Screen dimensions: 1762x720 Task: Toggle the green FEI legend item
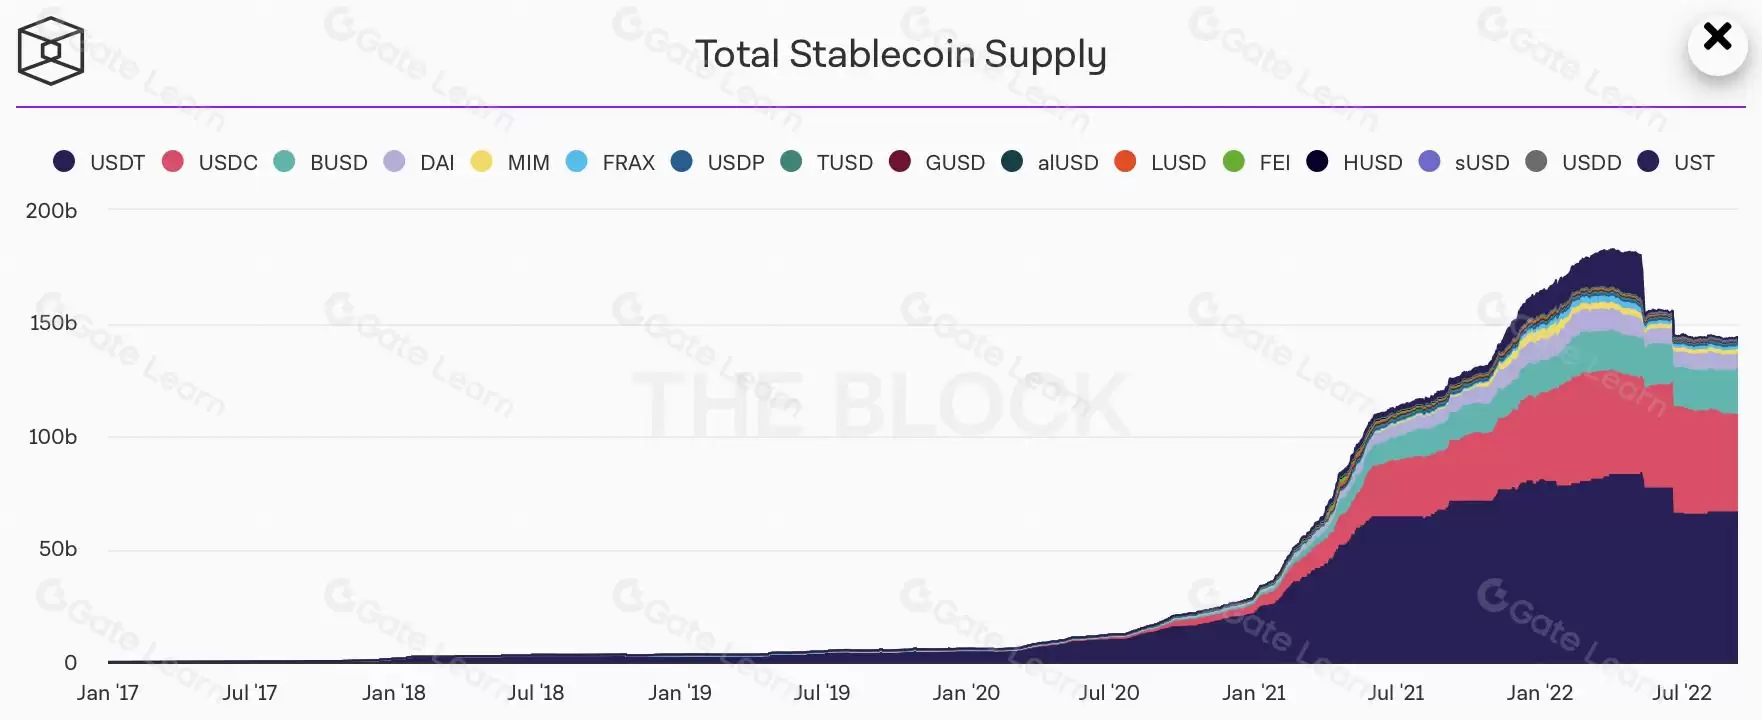click(1256, 162)
